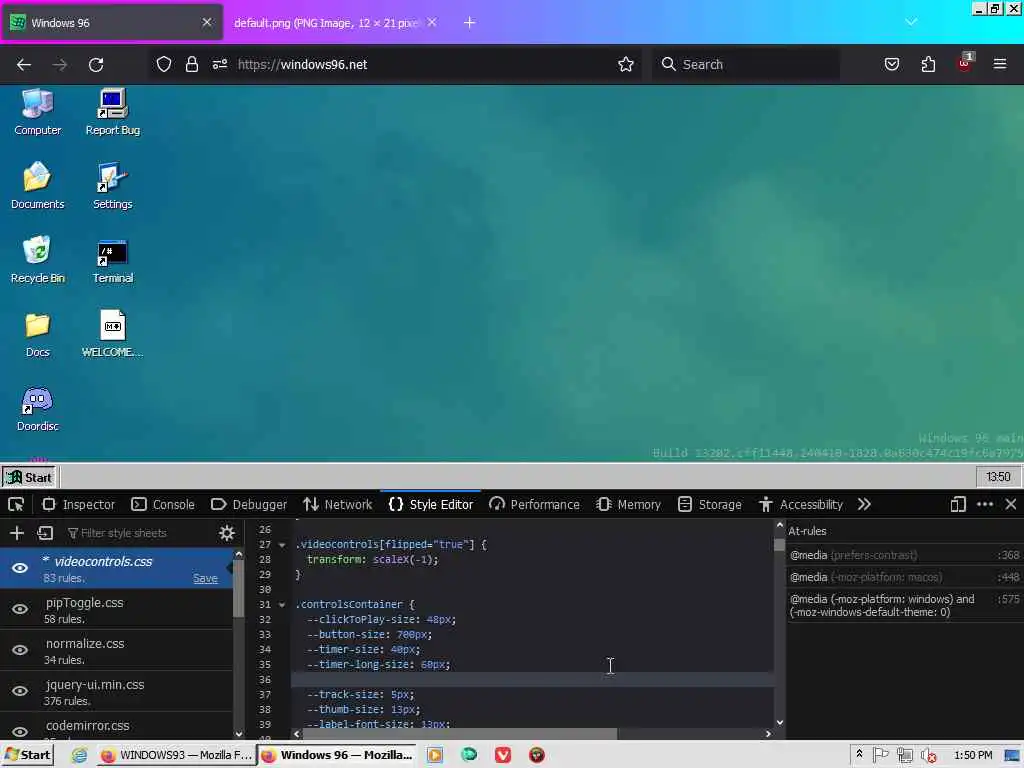Viewport: 1024px width, 768px height.
Task: Toggle visibility of jquery-ui.min.css
Action: click(x=20, y=691)
